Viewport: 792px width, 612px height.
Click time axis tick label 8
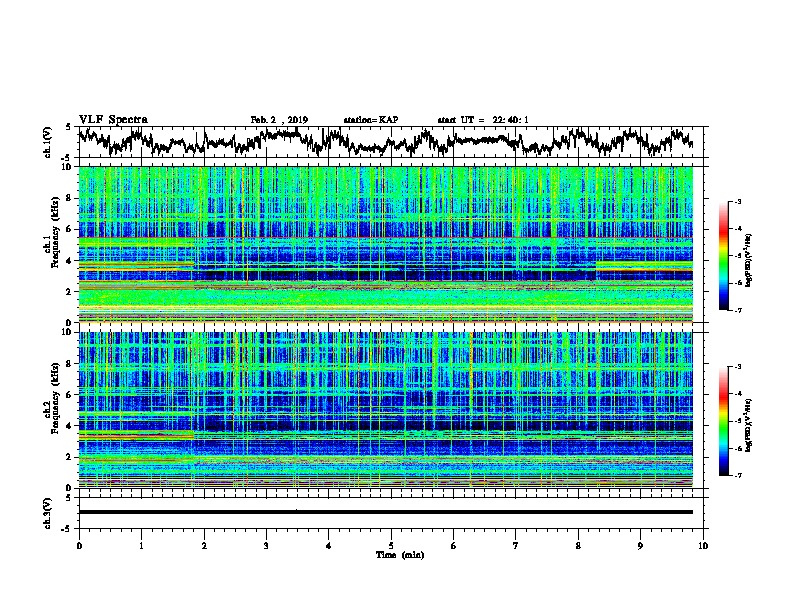[x=578, y=546]
